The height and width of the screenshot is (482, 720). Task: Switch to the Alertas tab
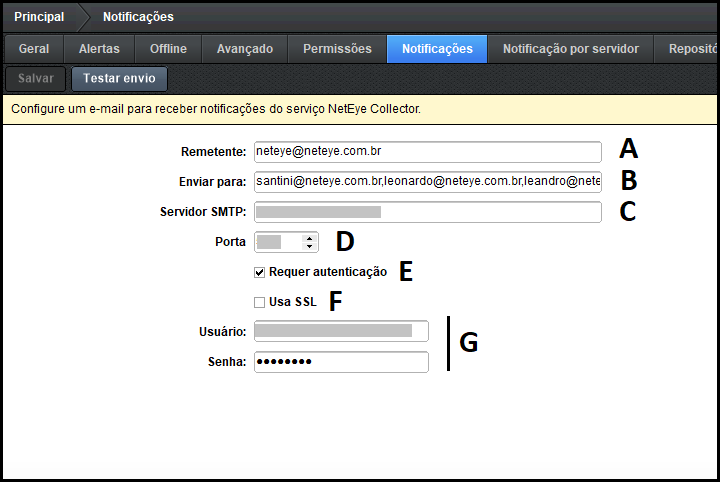click(99, 49)
